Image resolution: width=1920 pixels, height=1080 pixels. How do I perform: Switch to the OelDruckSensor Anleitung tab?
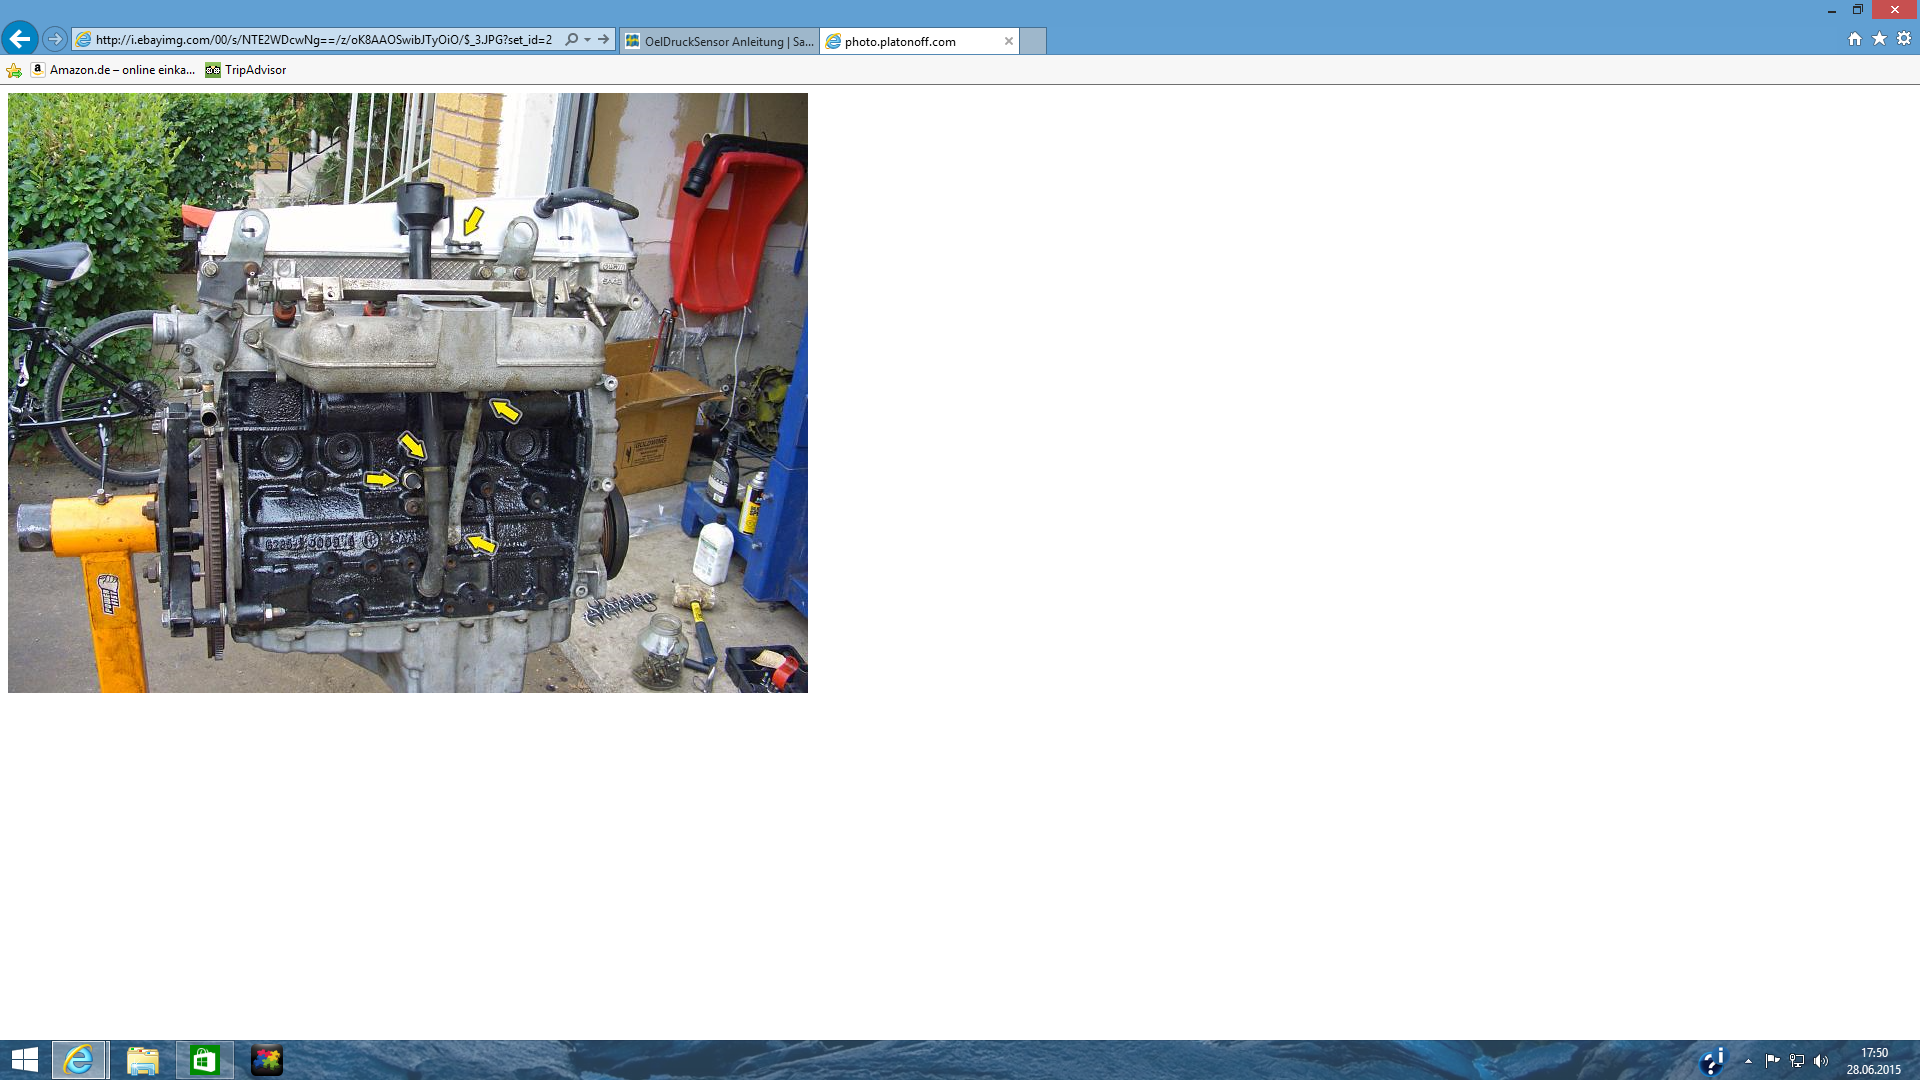[x=720, y=41]
